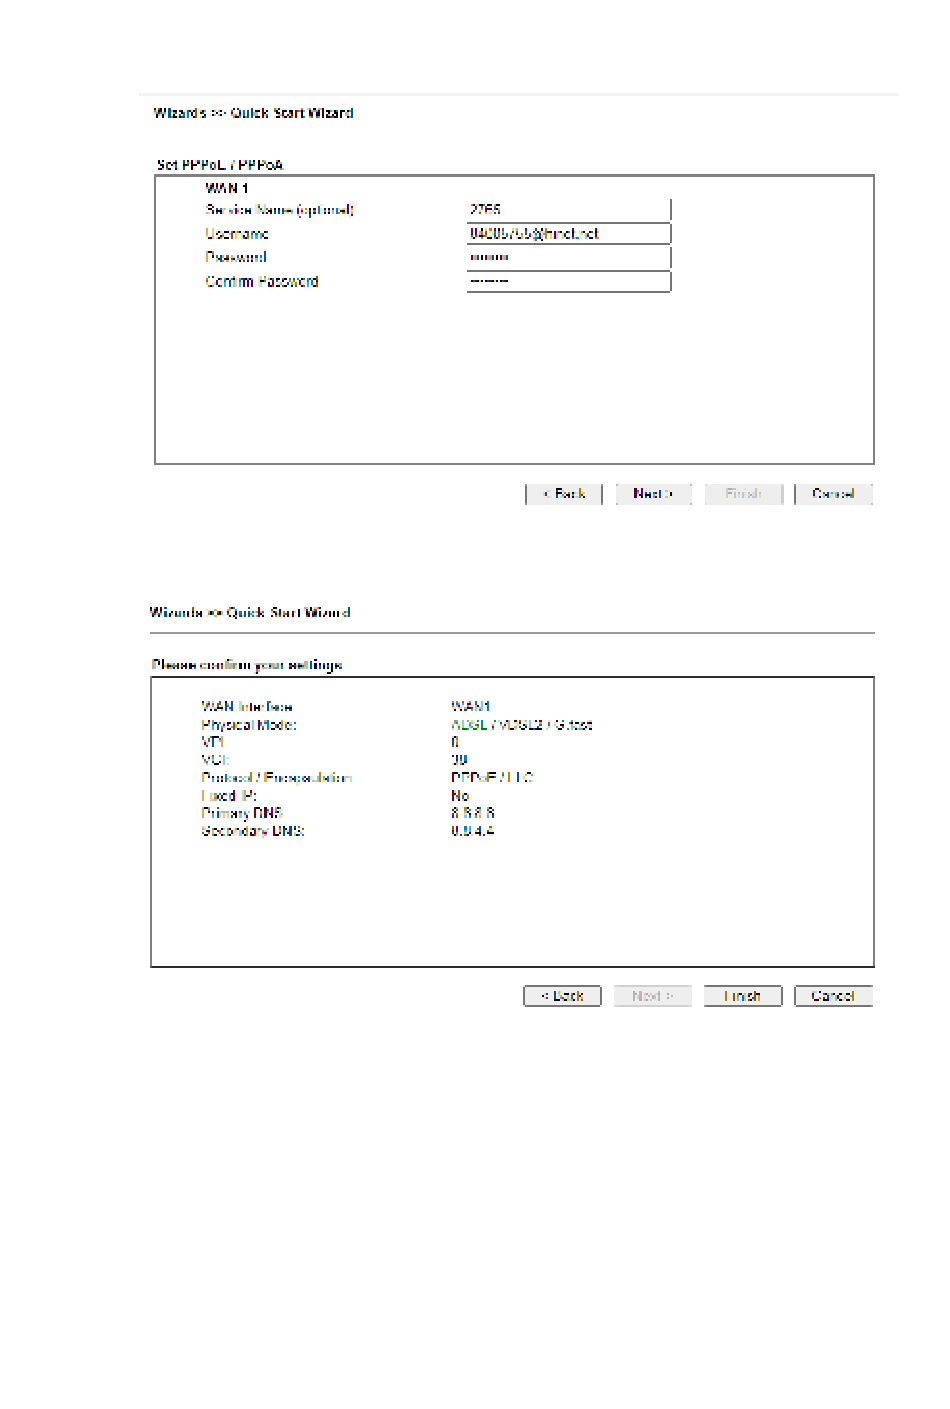Cancel on the confirm settings page
Viewport: 950px width, 1409px height.
point(833,996)
